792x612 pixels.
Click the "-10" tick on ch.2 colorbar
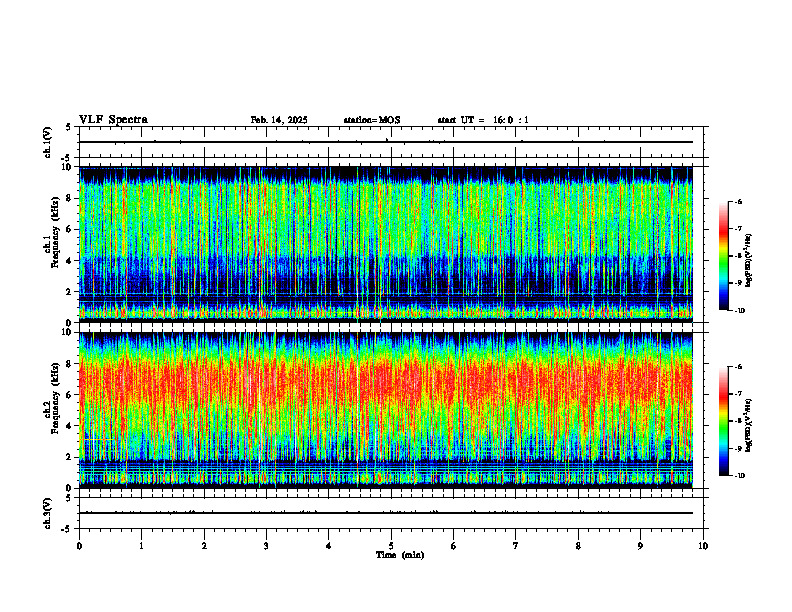point(740,476)
